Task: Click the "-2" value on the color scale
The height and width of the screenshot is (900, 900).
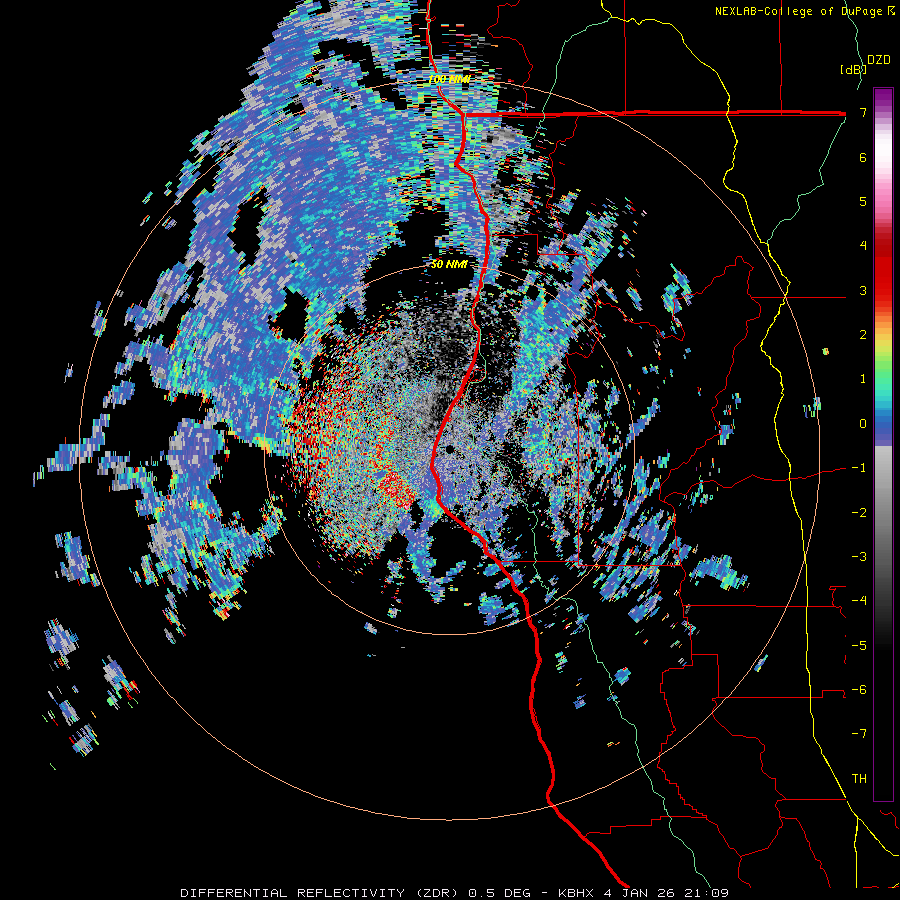Action: [x=859, y=513]
